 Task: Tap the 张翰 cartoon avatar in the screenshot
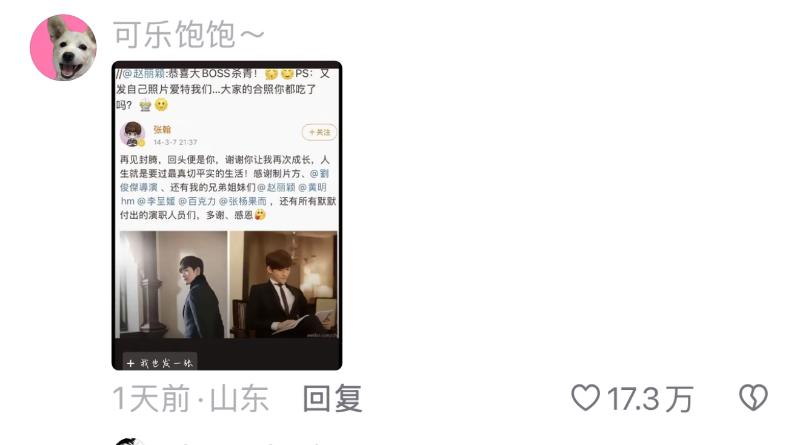[x=133, y=134]
